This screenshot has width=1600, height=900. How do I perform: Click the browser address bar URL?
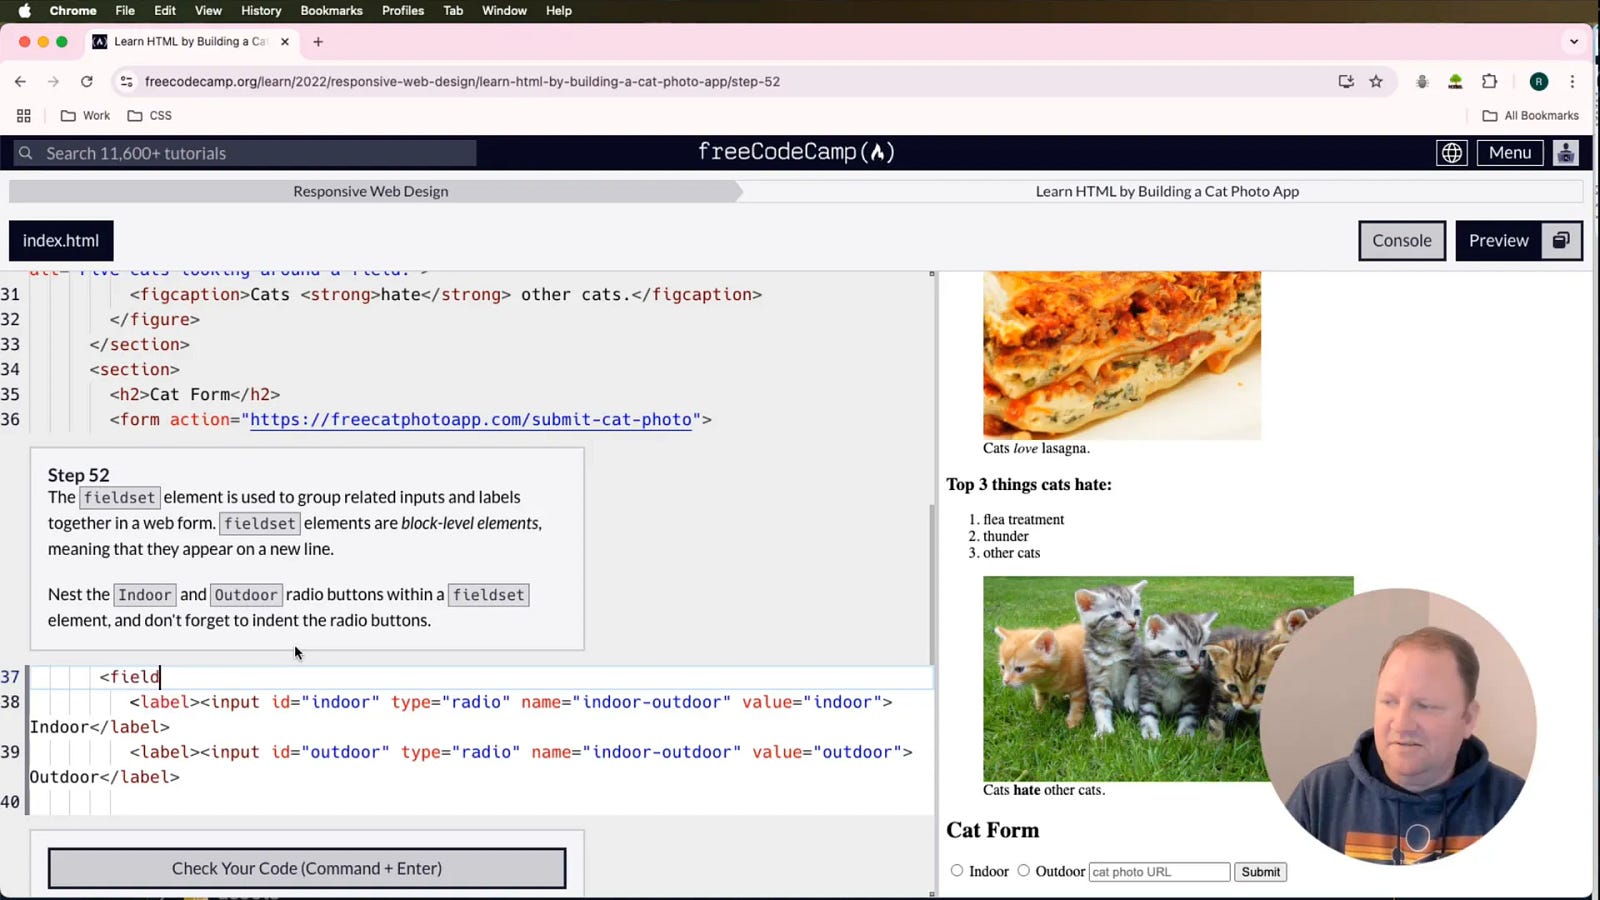click(462, 82)
